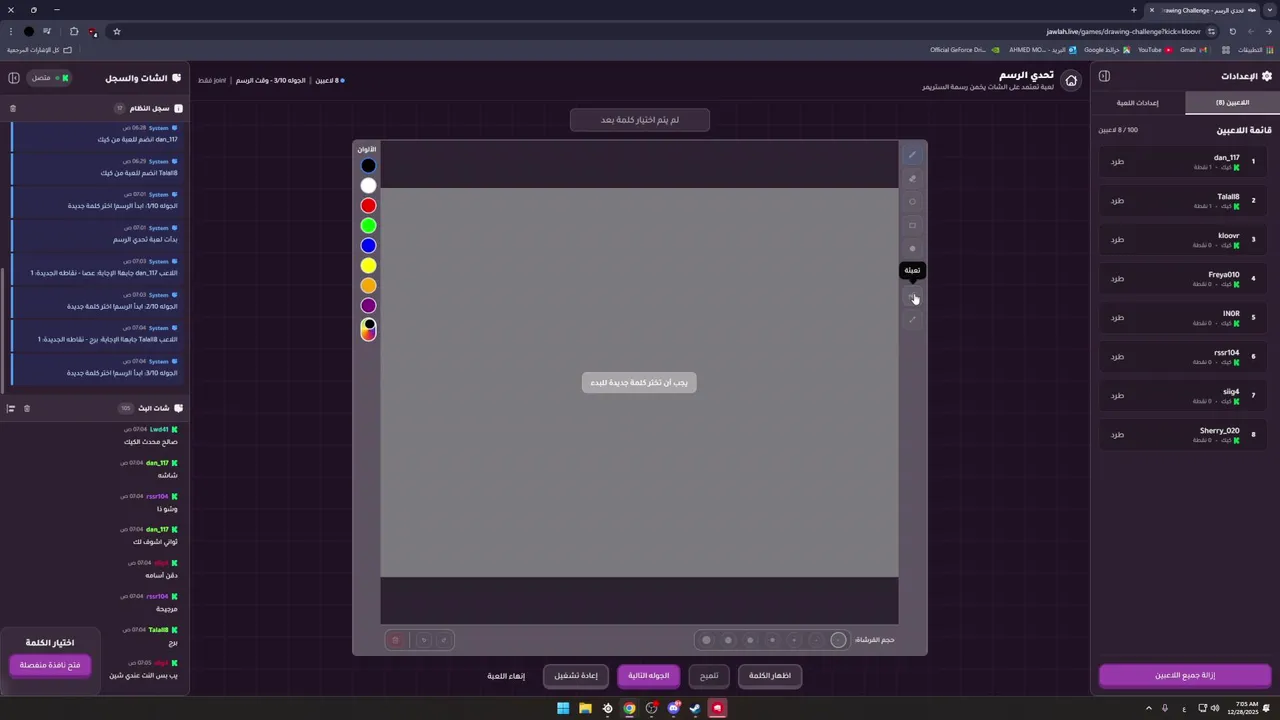1280x720 pixels.
Task: Open a new browser tab
Action: coord(1134,10)
